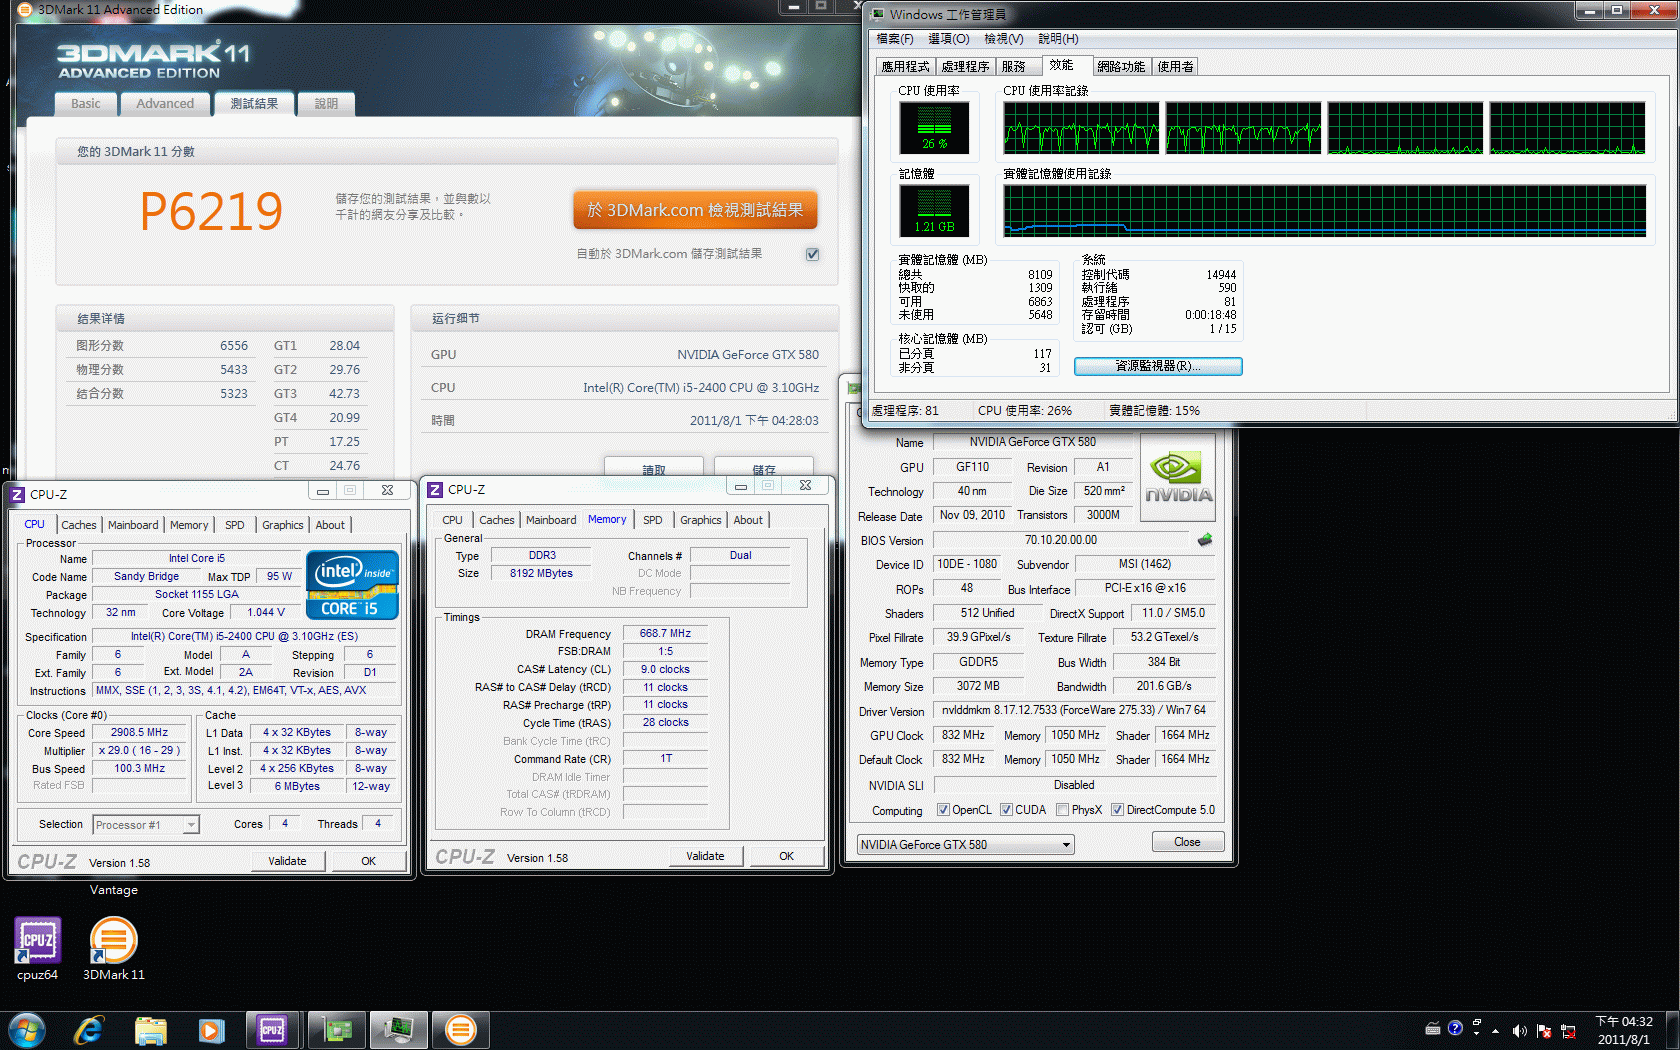Click the volume speaker tray icon
Screen dimensions: 1680x1050
(x=1519, y=1030)
